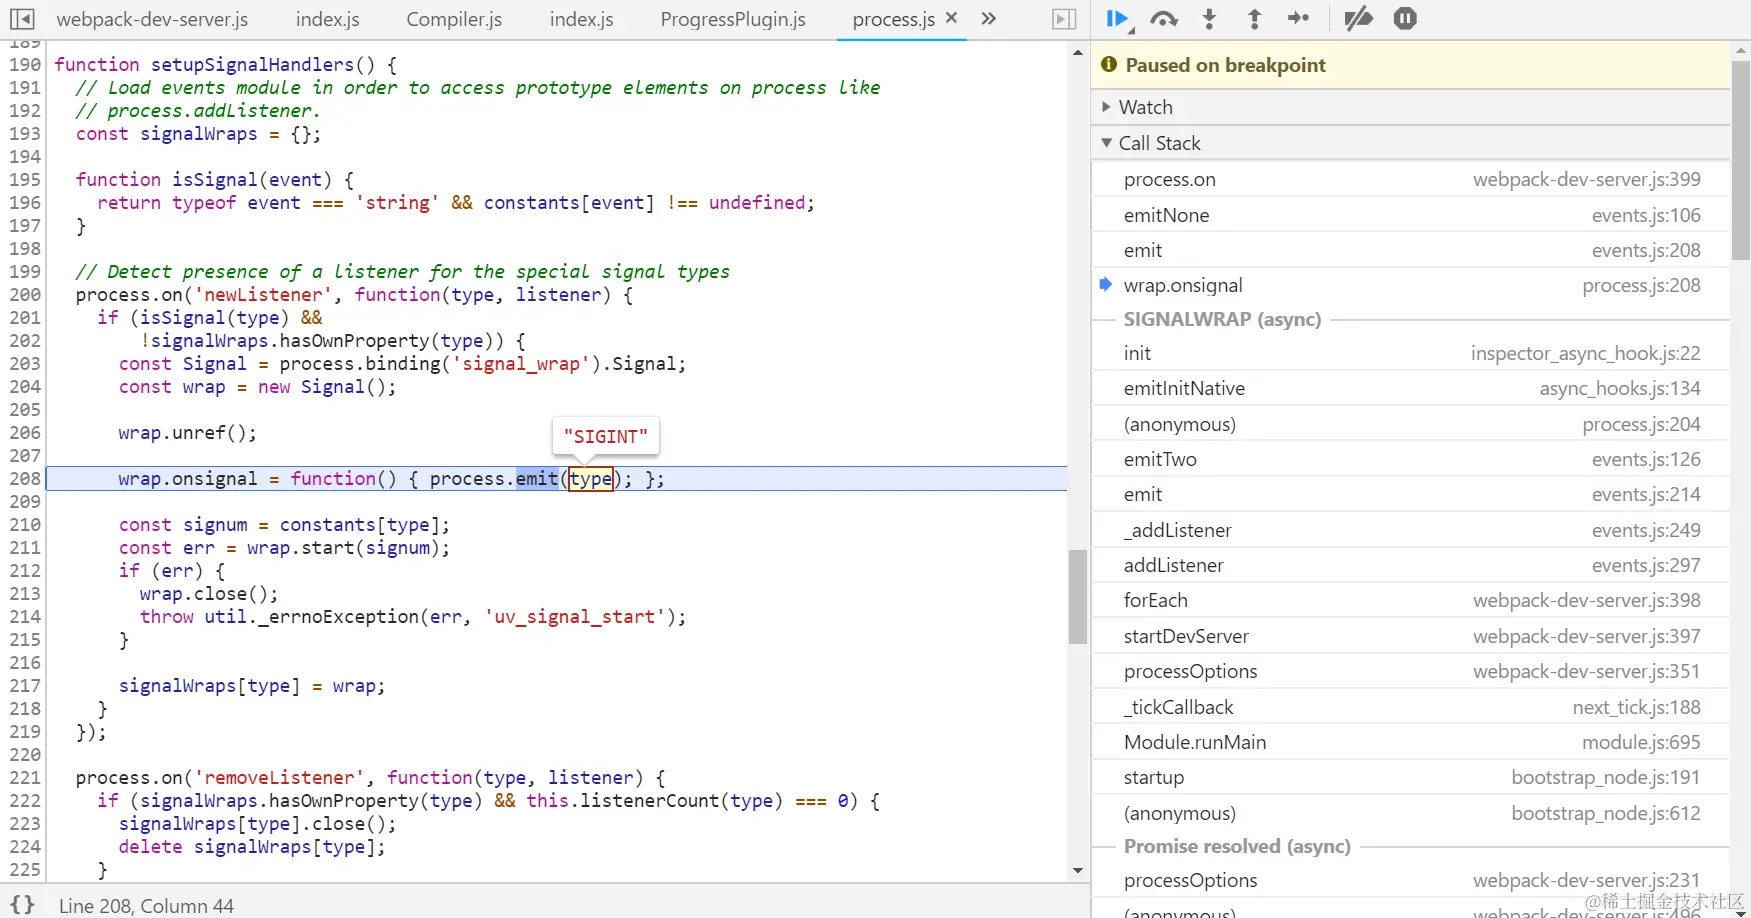Click the source editor vertical scrollbar thumb
1751x918 pixels.
coord(1077,597)
